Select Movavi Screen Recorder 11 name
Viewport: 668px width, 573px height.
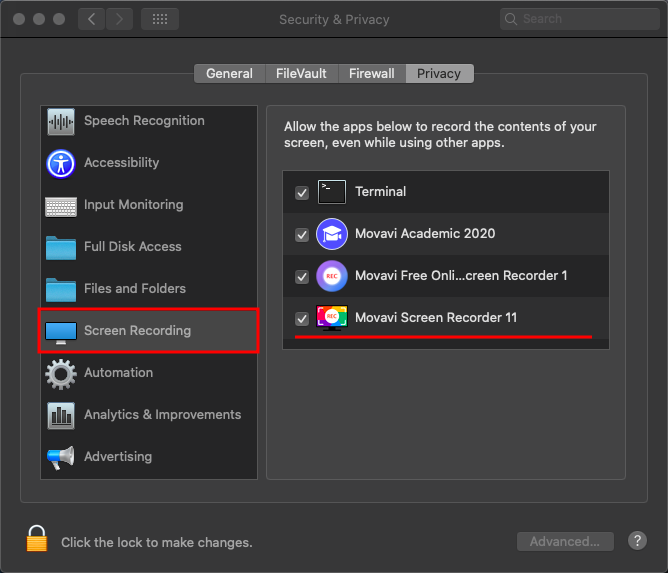click(x=436, y=317)
